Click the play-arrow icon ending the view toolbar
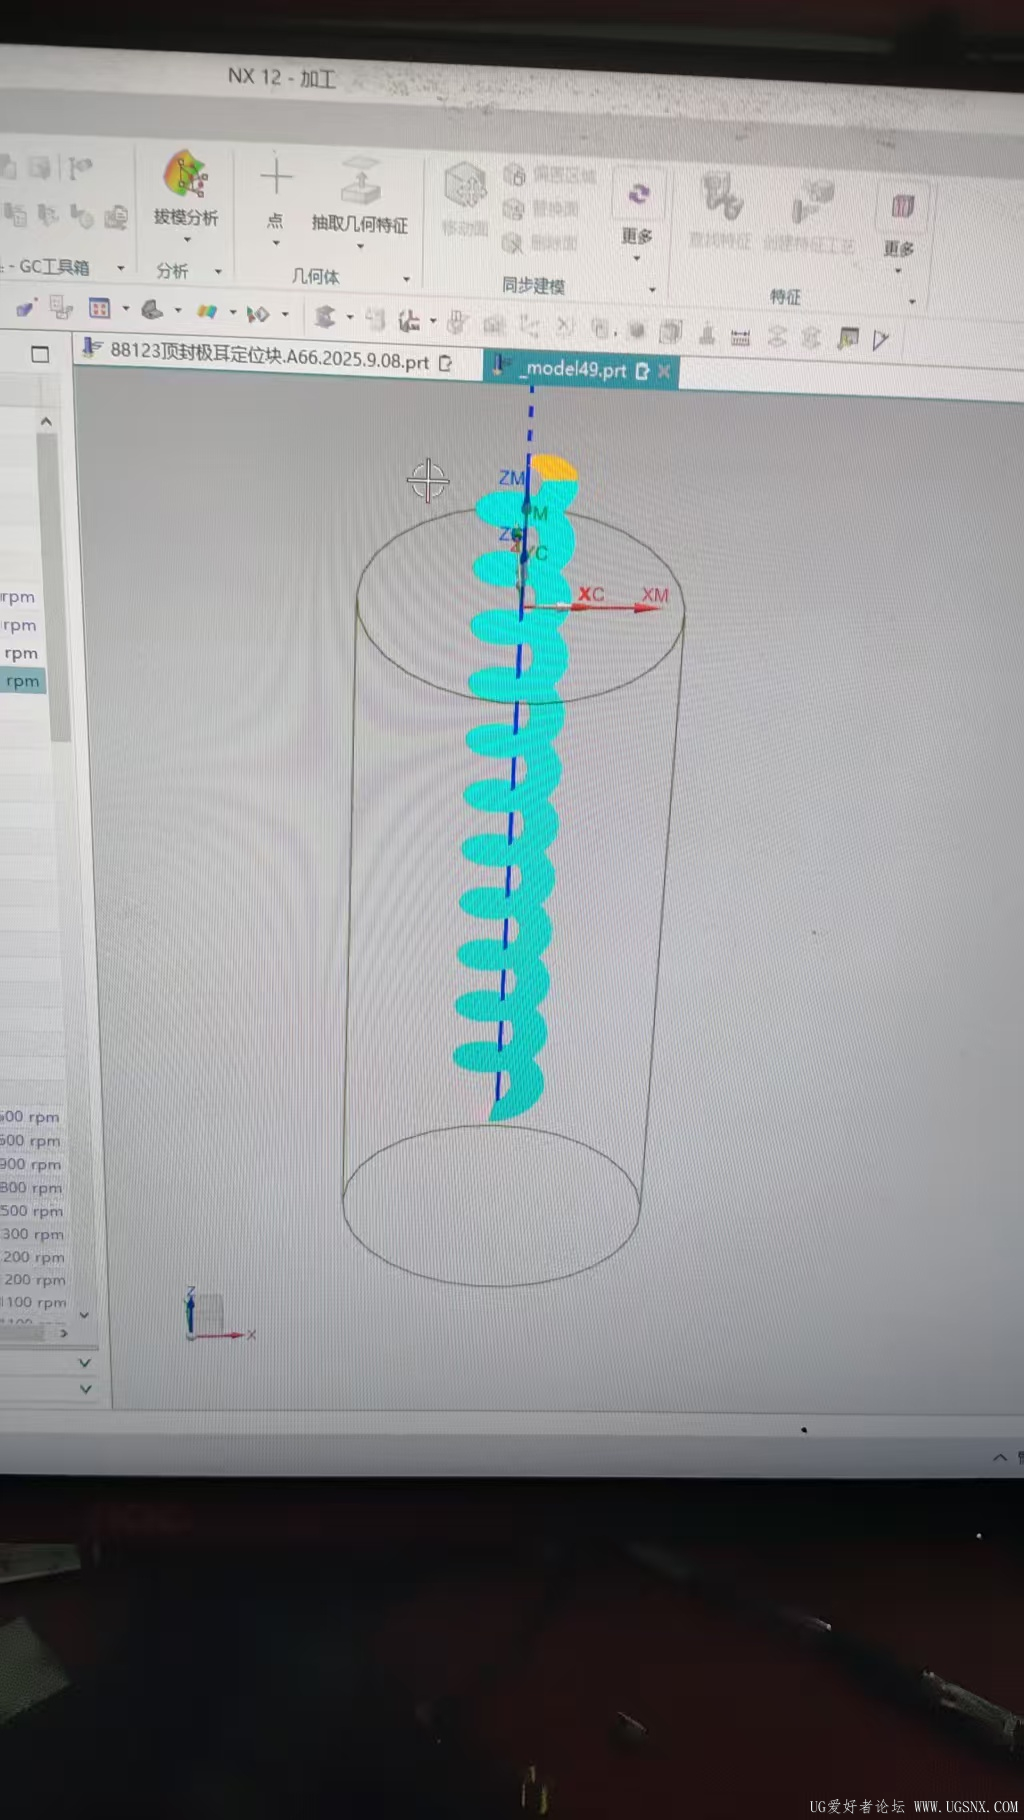The height and width of the screenshot is (1820, 1024). point(881,340)
